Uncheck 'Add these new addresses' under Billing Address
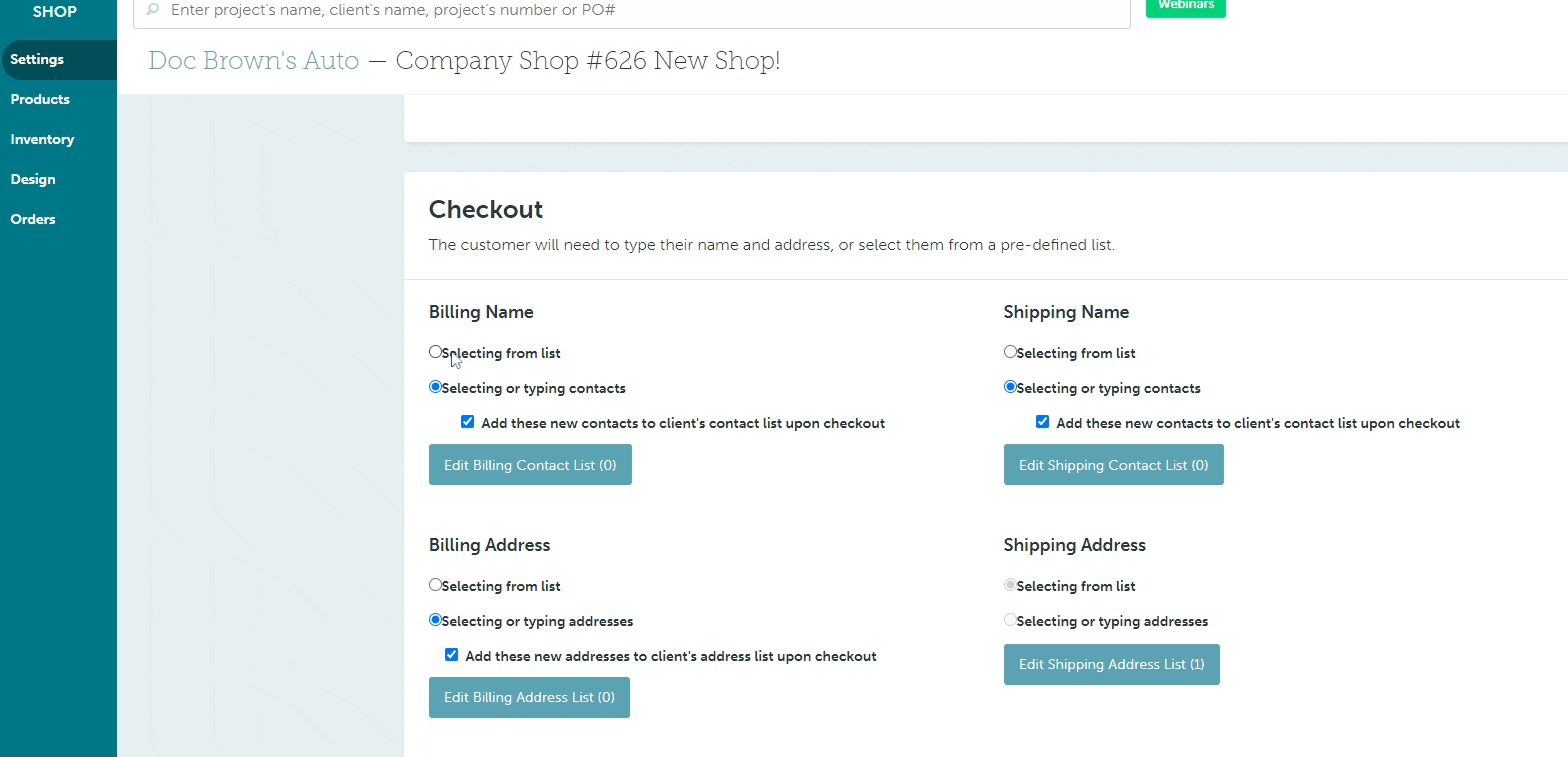This screenshot has height=757, width=1568. click(x=451, y=654)
